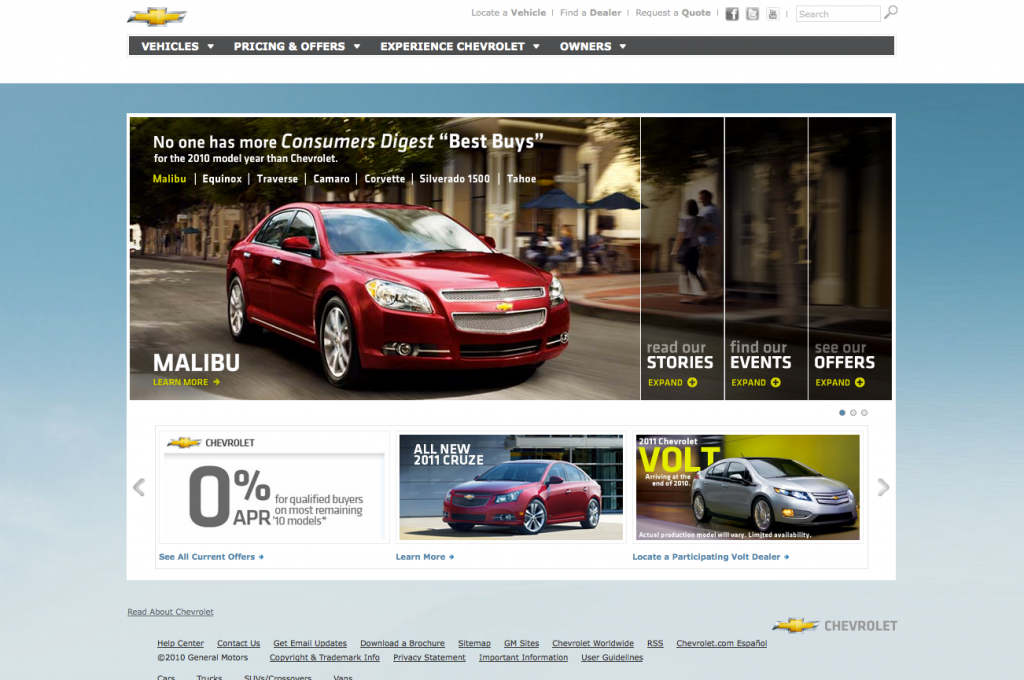Open the Pricing & Offers dropdown menu
The width and height of the screenshot is (1024, 680).
pos(297,46)
